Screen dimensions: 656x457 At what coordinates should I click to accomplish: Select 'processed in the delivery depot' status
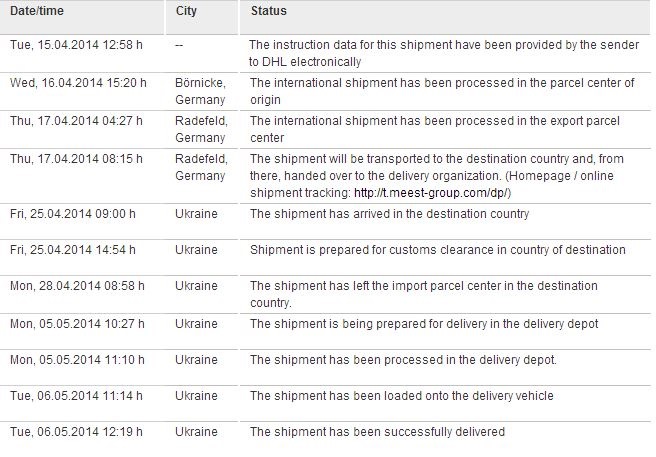click(403, 359)
